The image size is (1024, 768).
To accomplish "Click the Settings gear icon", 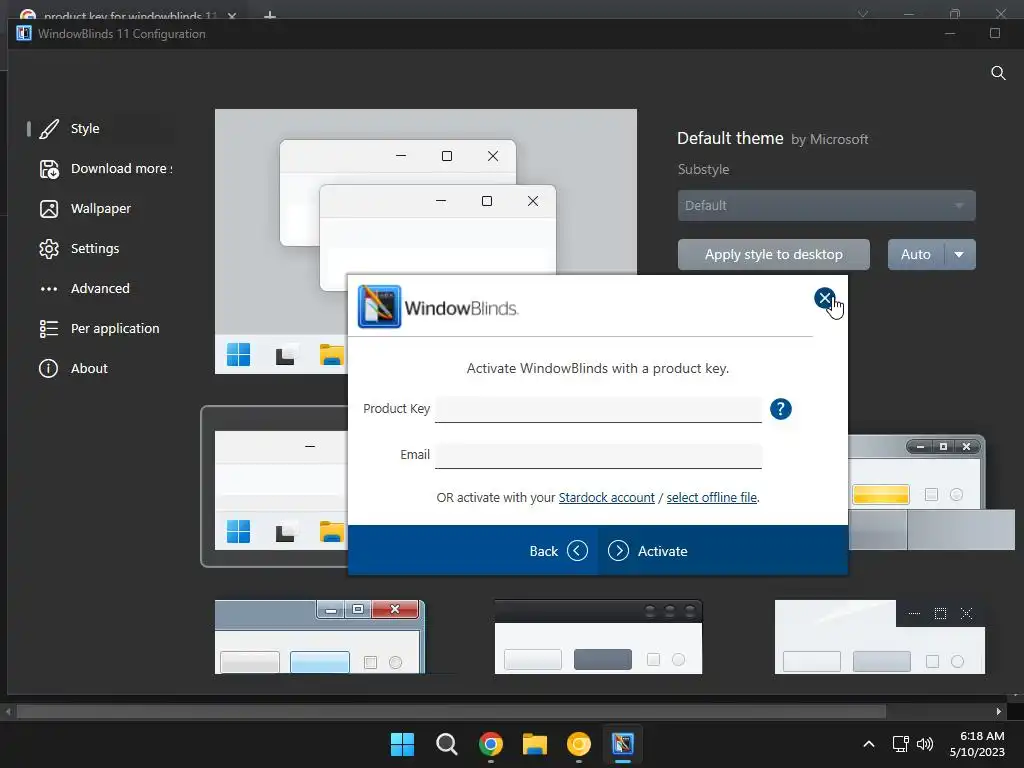I will click(x=49, y=249).
